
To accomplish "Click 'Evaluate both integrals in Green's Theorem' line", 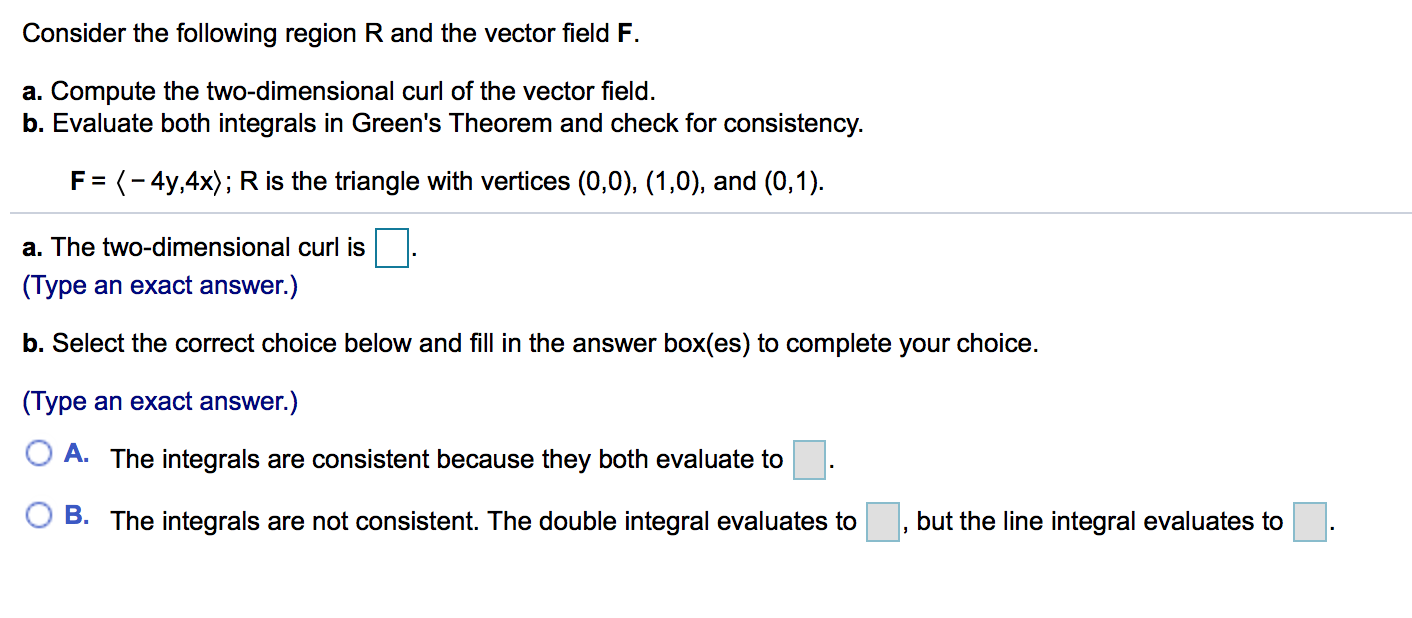I will [442, 124].
